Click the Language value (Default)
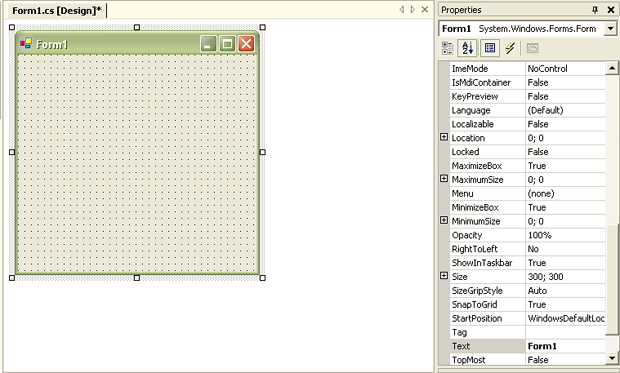 (545, 110)
